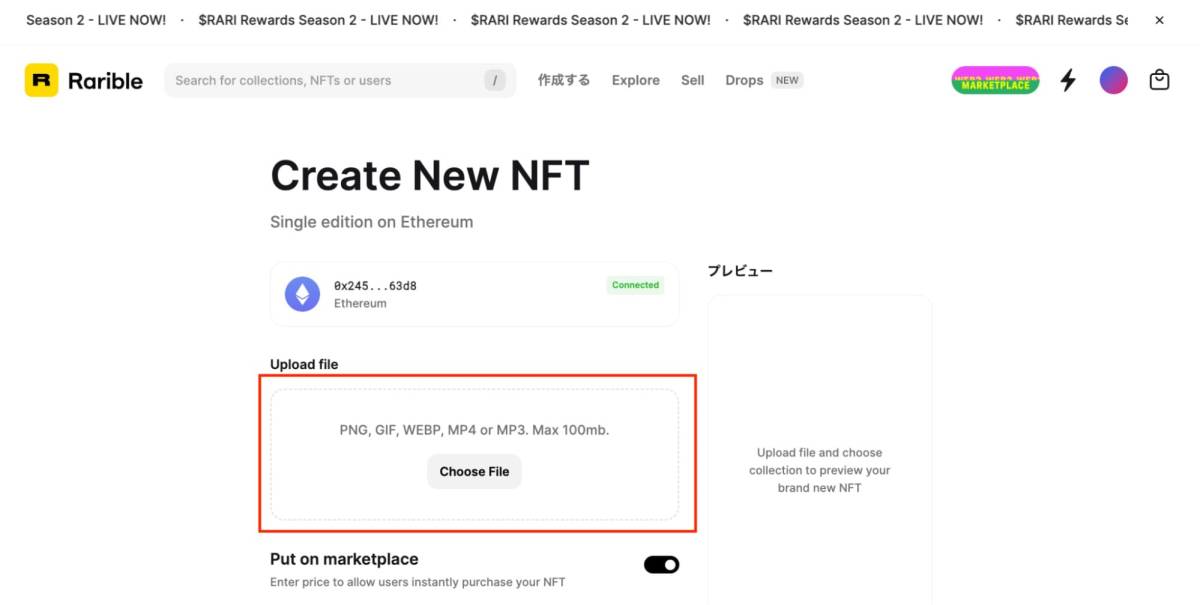Click the Connected status badge
1200x605 pixels.
click(635, 285)
